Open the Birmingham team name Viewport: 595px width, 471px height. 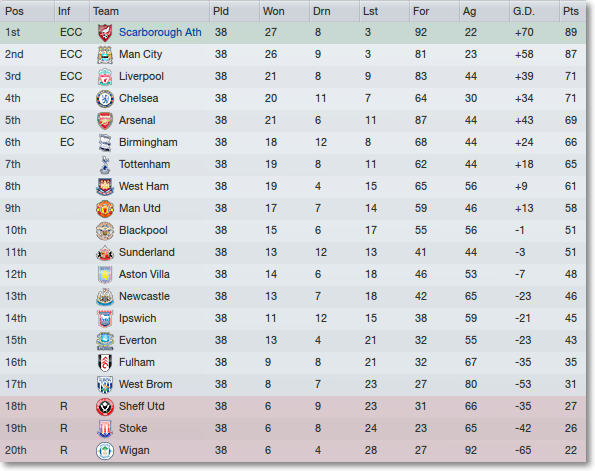(x=148, y=142)
